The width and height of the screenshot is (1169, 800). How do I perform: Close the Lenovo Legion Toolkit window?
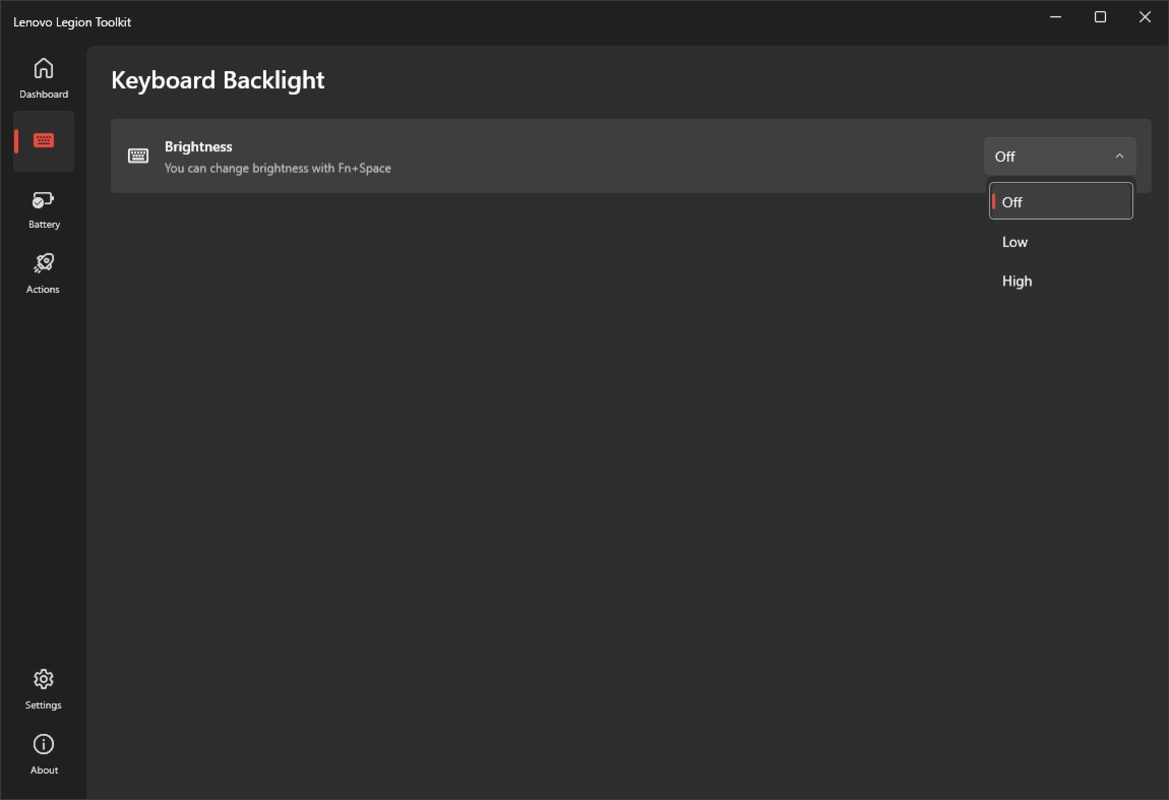[x=1145, y=17]
